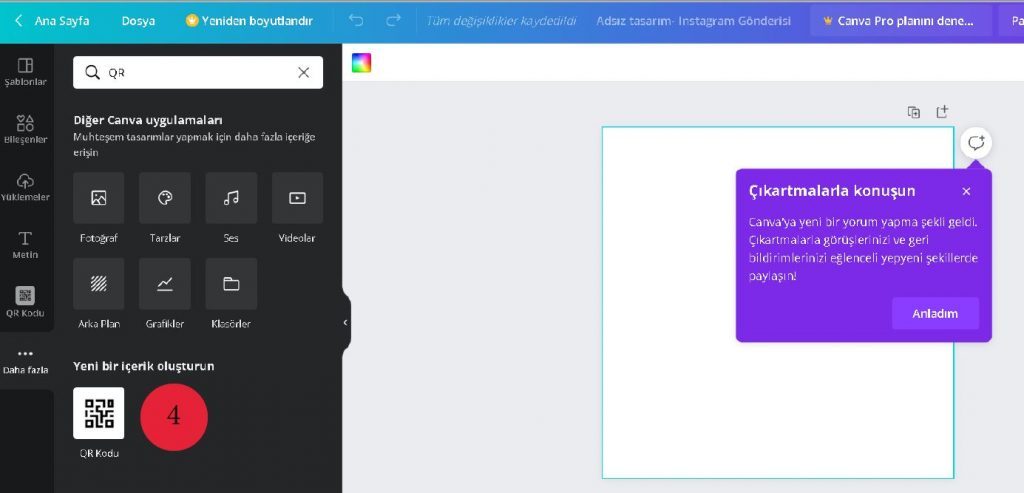Open the Grafikler charts tile
Viewport: 1024px width, 493px height.
pyautogui.click(x=165, y=284)
